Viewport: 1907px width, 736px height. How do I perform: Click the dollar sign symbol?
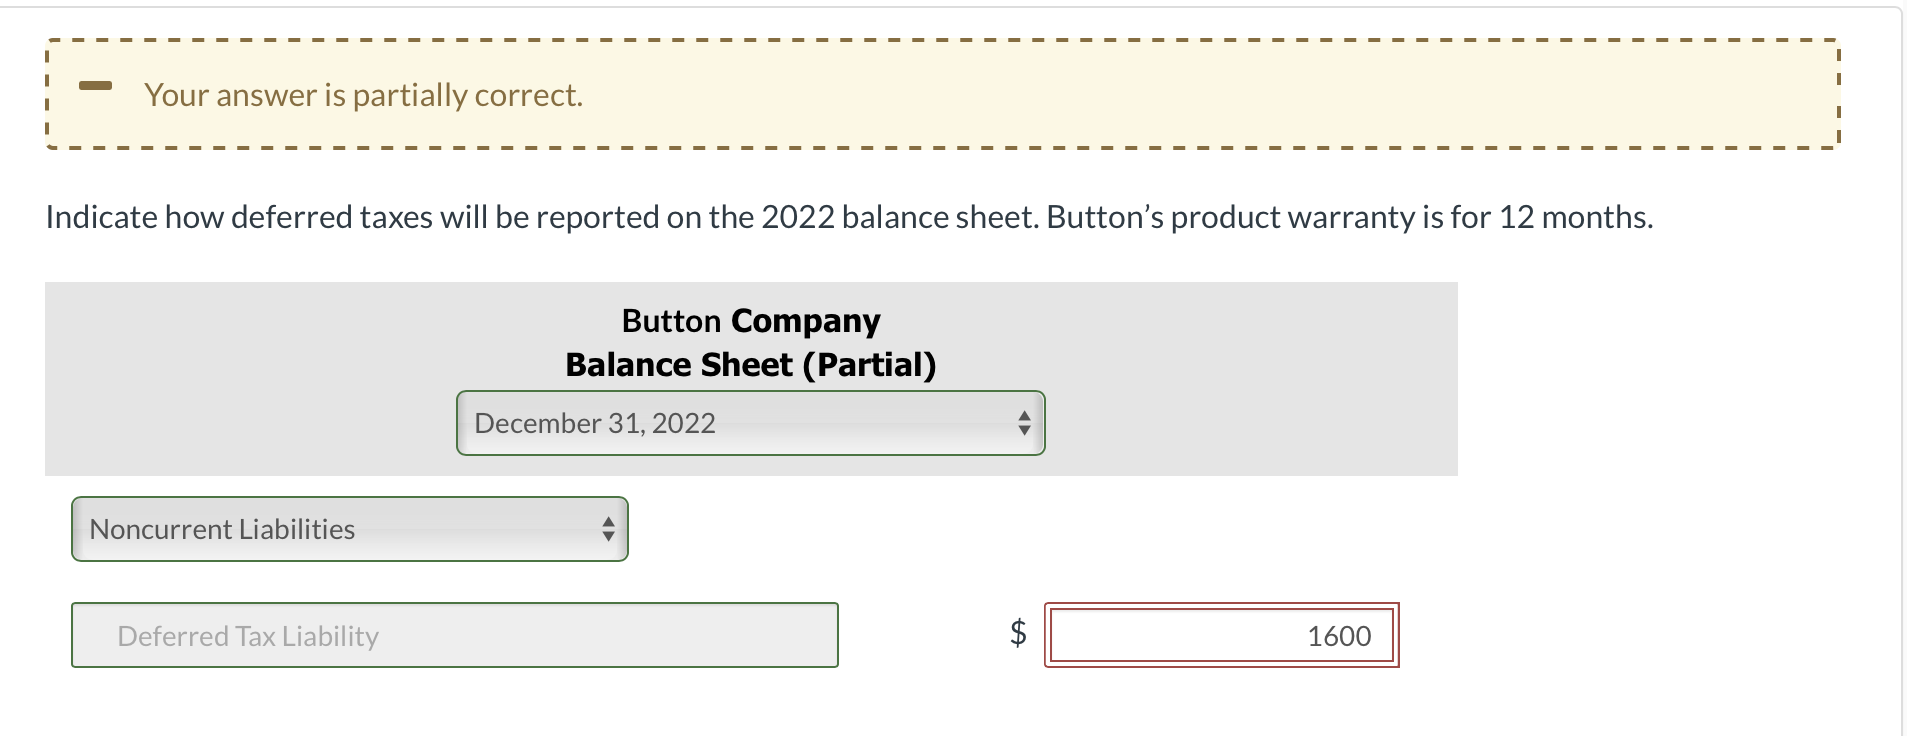(1017, 633)
